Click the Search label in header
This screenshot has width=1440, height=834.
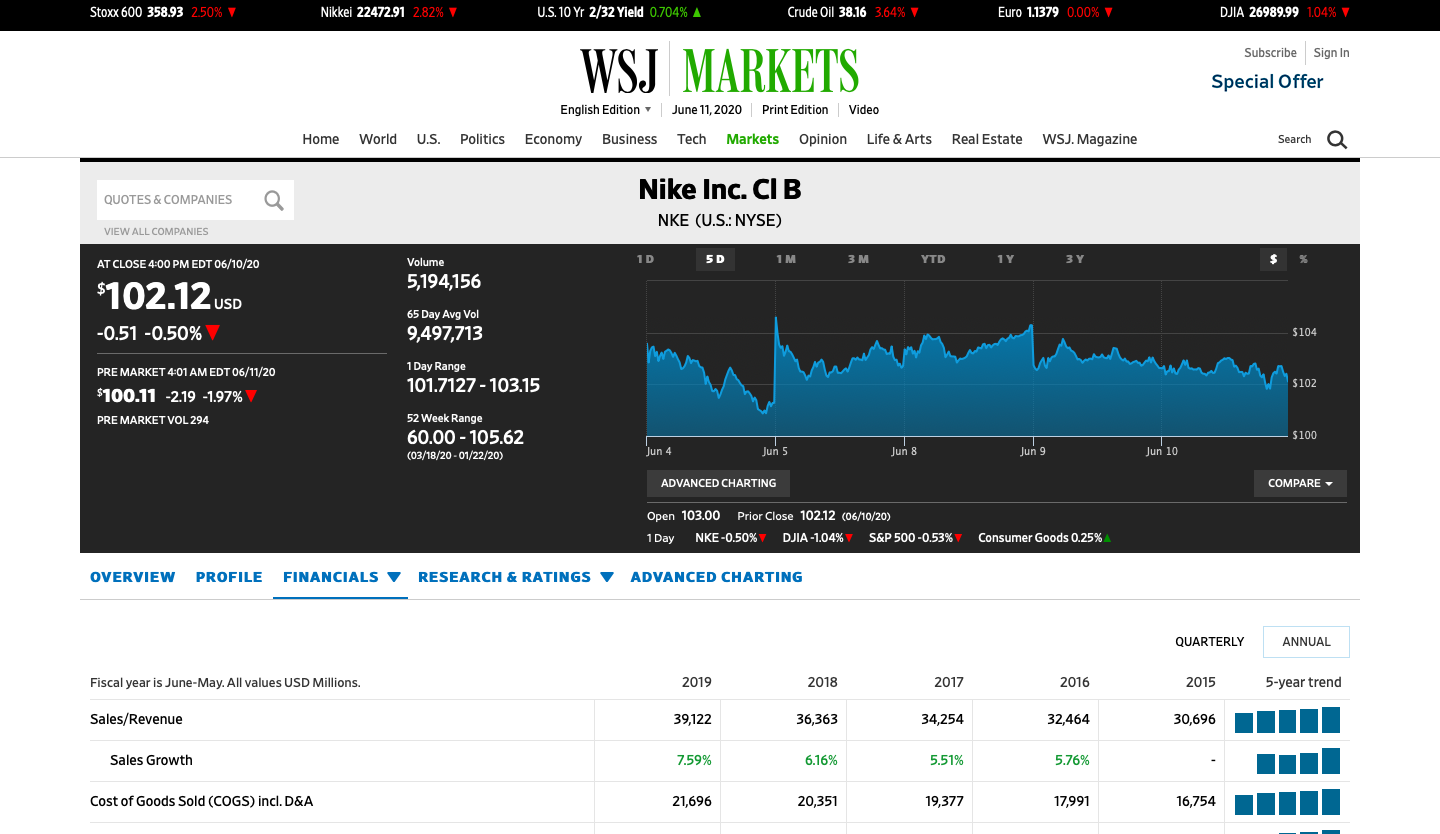1294,140
